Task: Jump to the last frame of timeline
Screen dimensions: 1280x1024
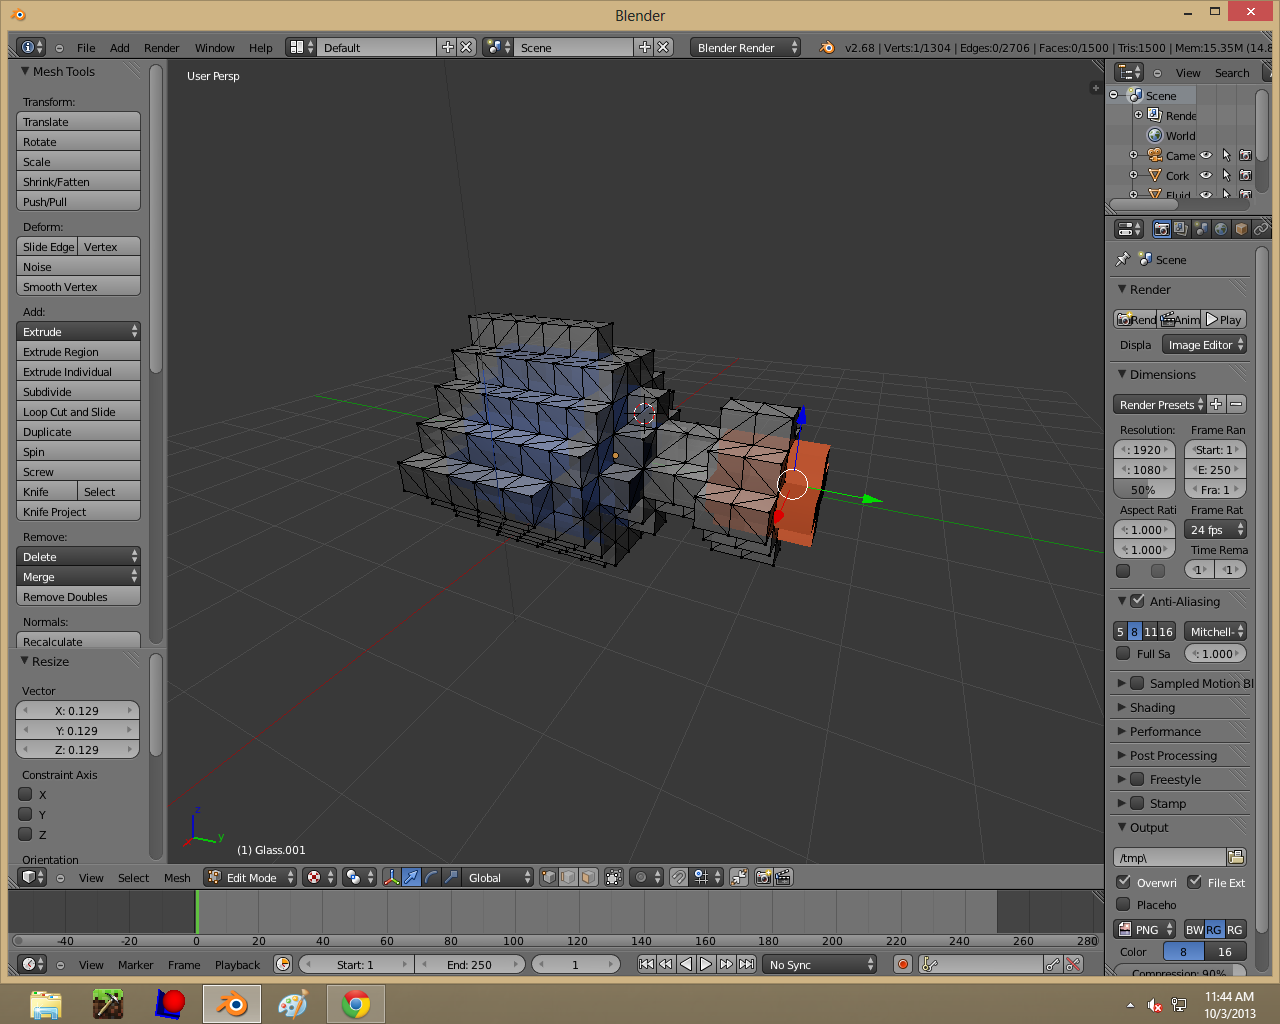Action: tap(746, 964)
